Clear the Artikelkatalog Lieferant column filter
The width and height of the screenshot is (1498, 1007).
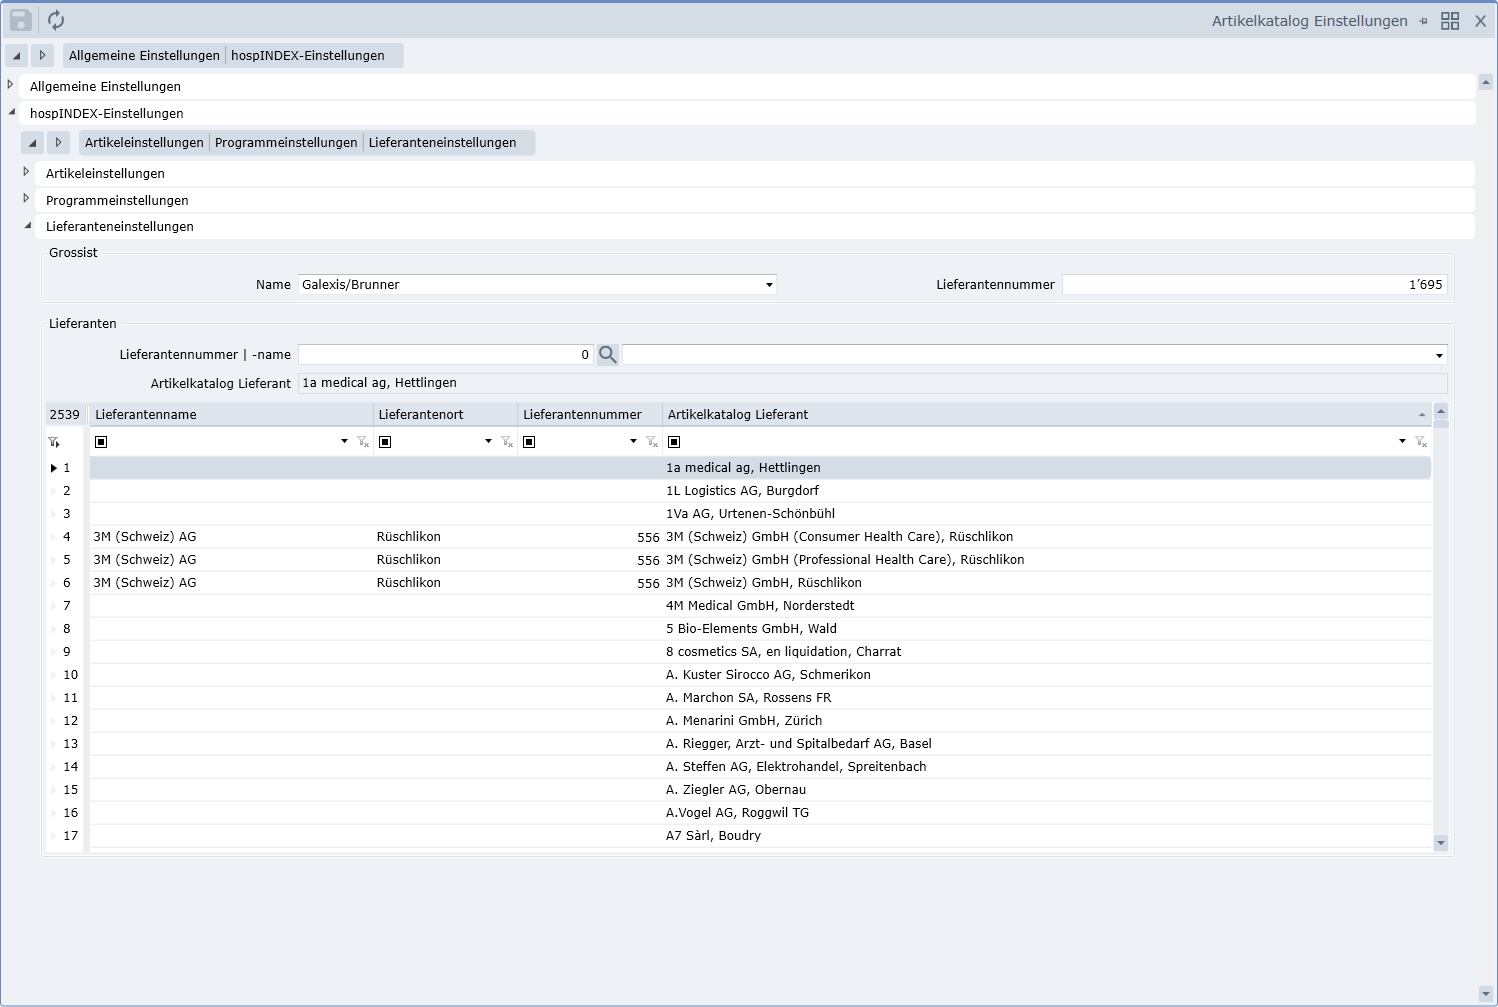(1421, 442)
